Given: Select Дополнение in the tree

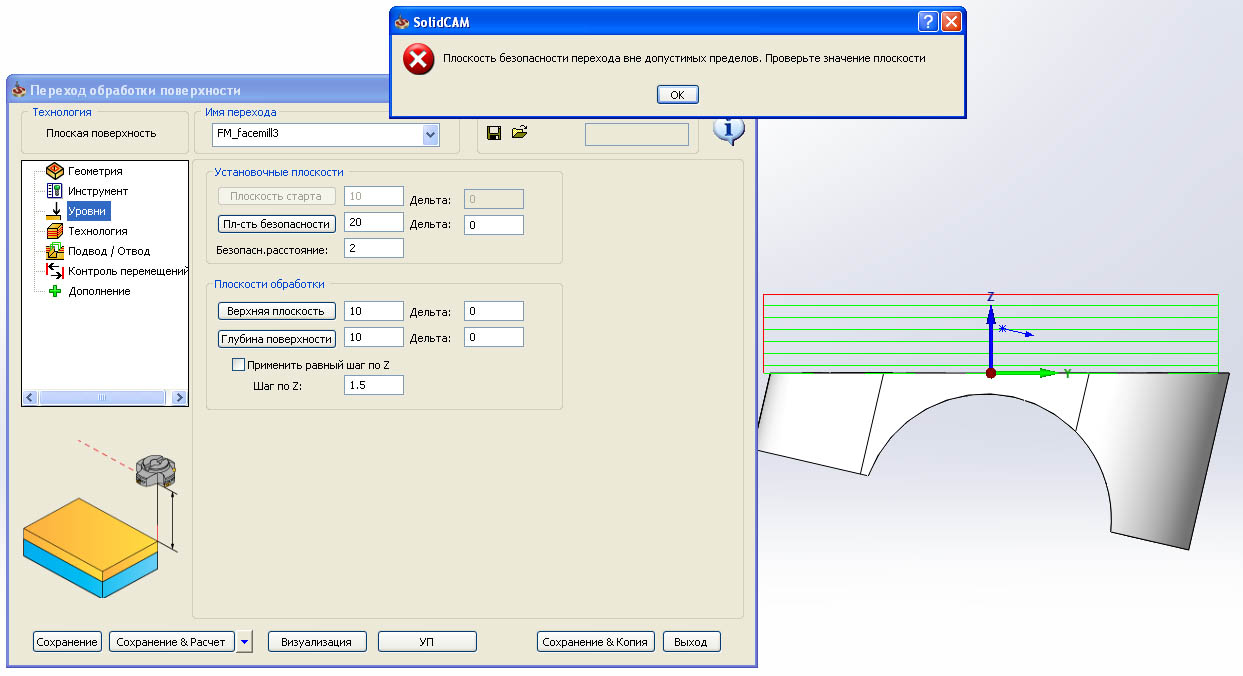Looking at the screenshot, I should pos(99,291).
